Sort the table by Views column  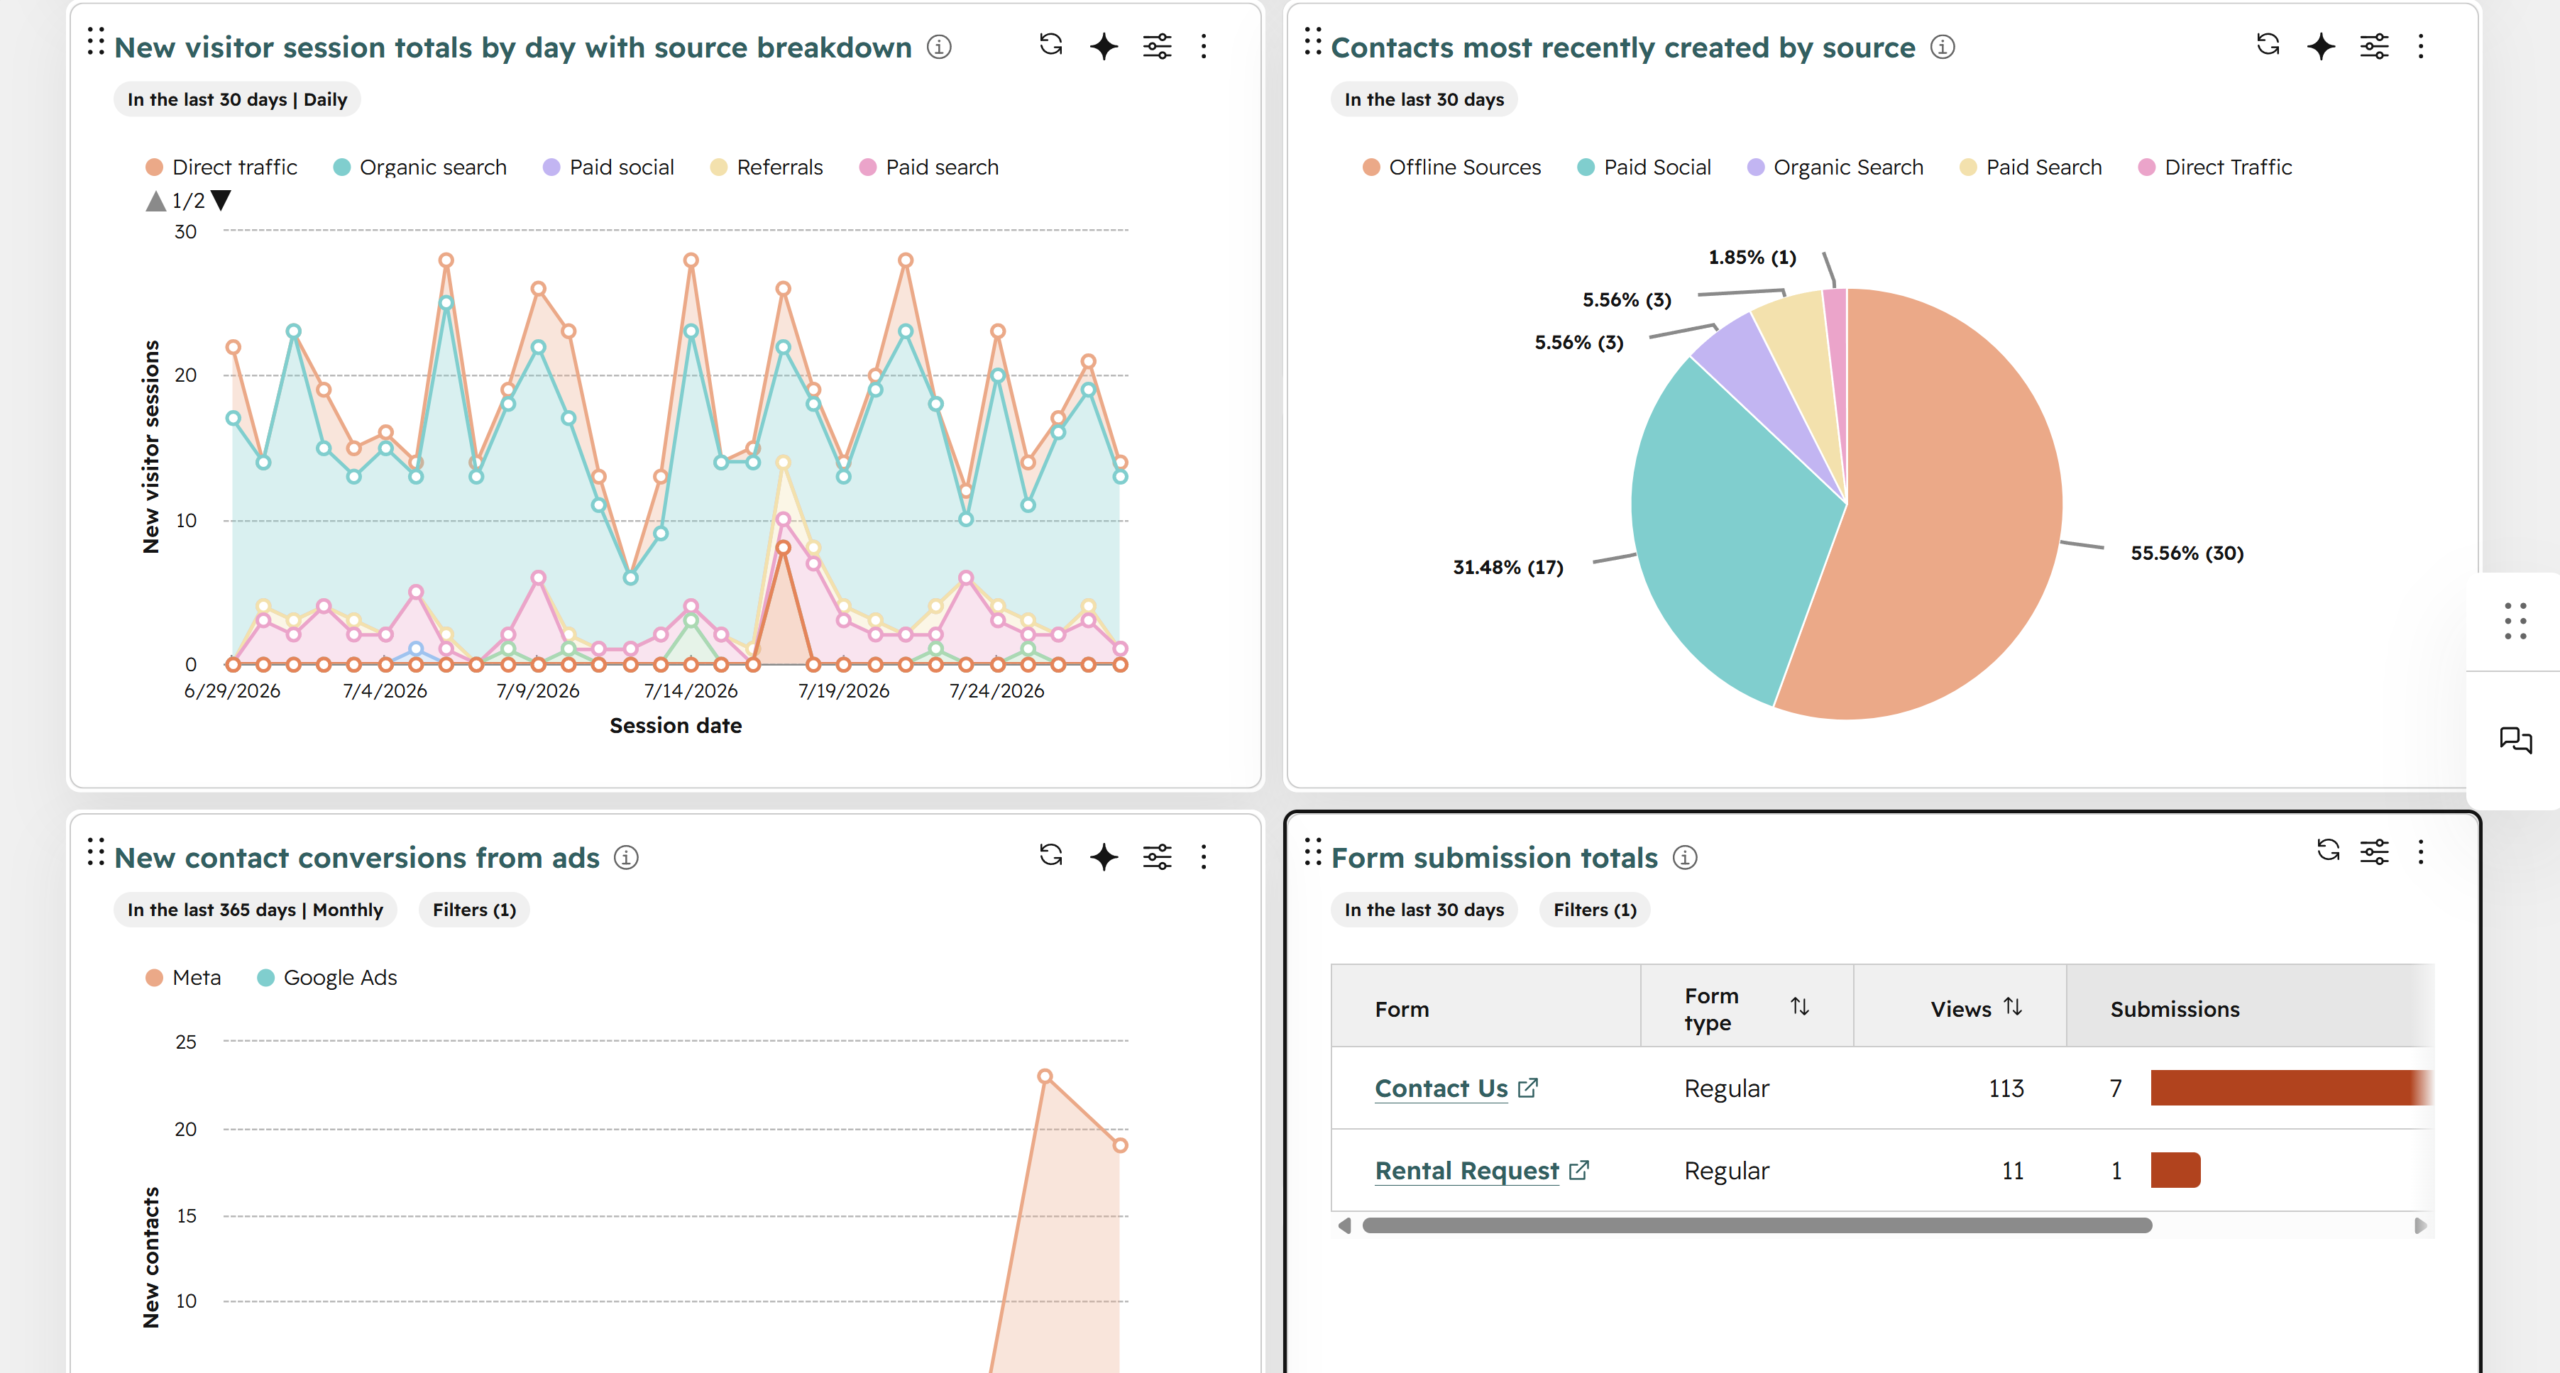click(2013, 1007)
